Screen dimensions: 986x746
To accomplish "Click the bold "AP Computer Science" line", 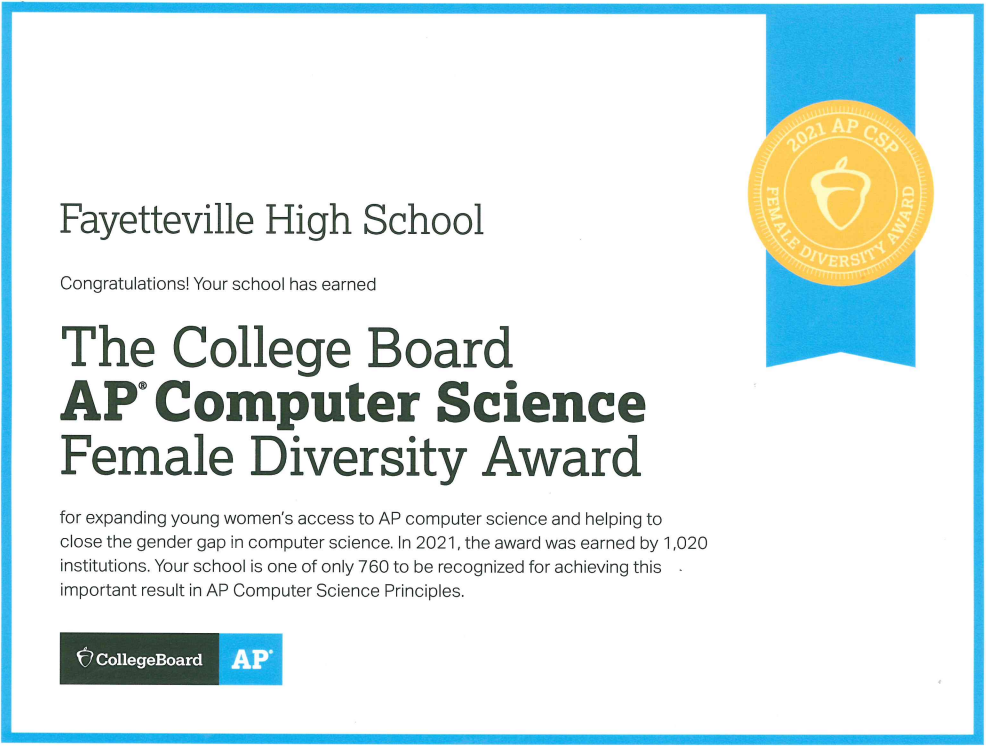I will tap(353, 403).
